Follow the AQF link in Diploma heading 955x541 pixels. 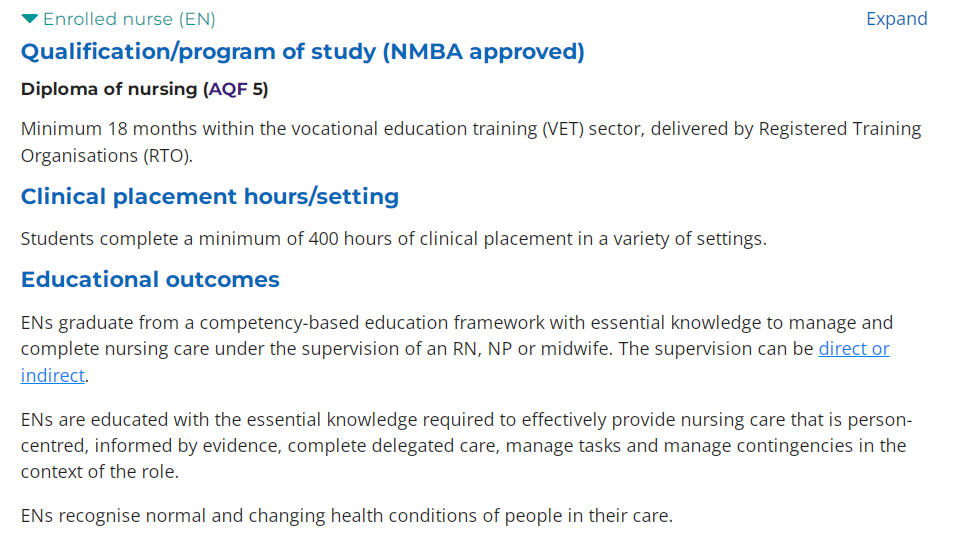[228, 89]
